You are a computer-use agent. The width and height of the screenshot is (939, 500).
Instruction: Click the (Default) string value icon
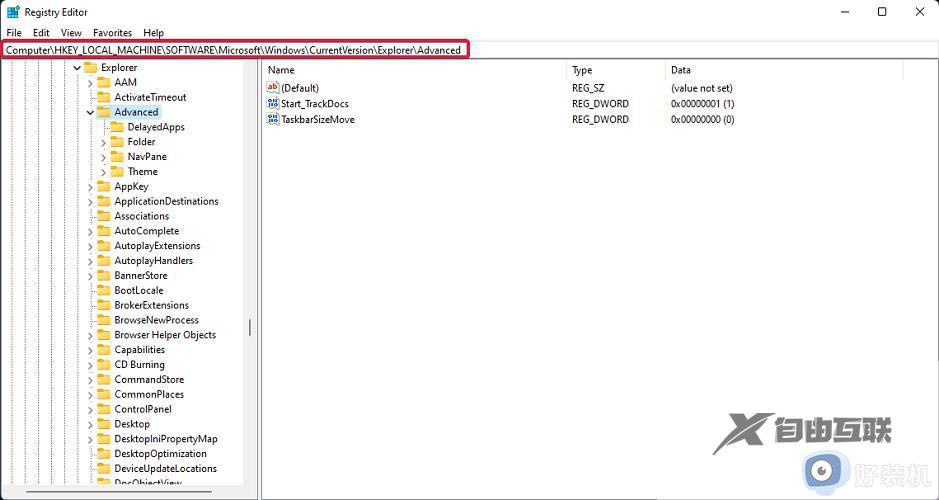(273, 88)
